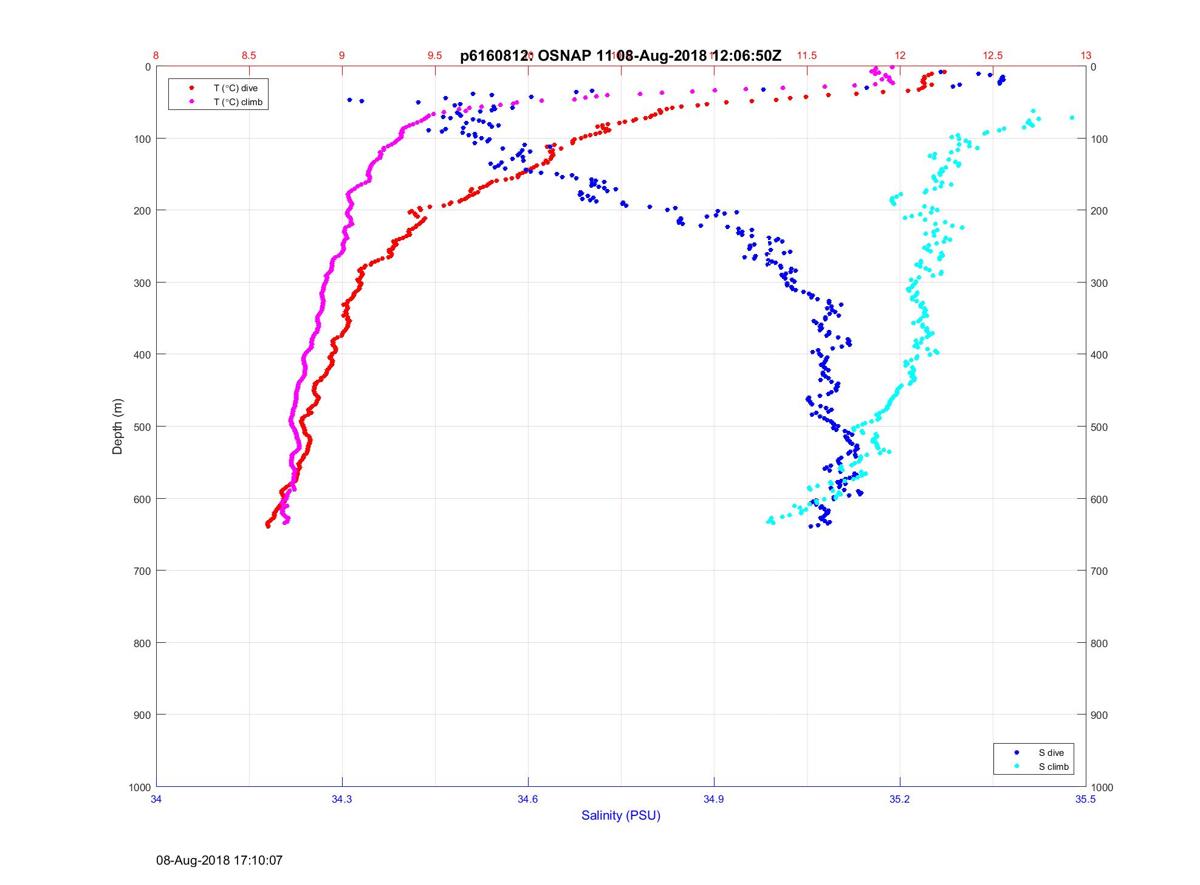Click the red marker beside T dive legend entry

point(192,88)
